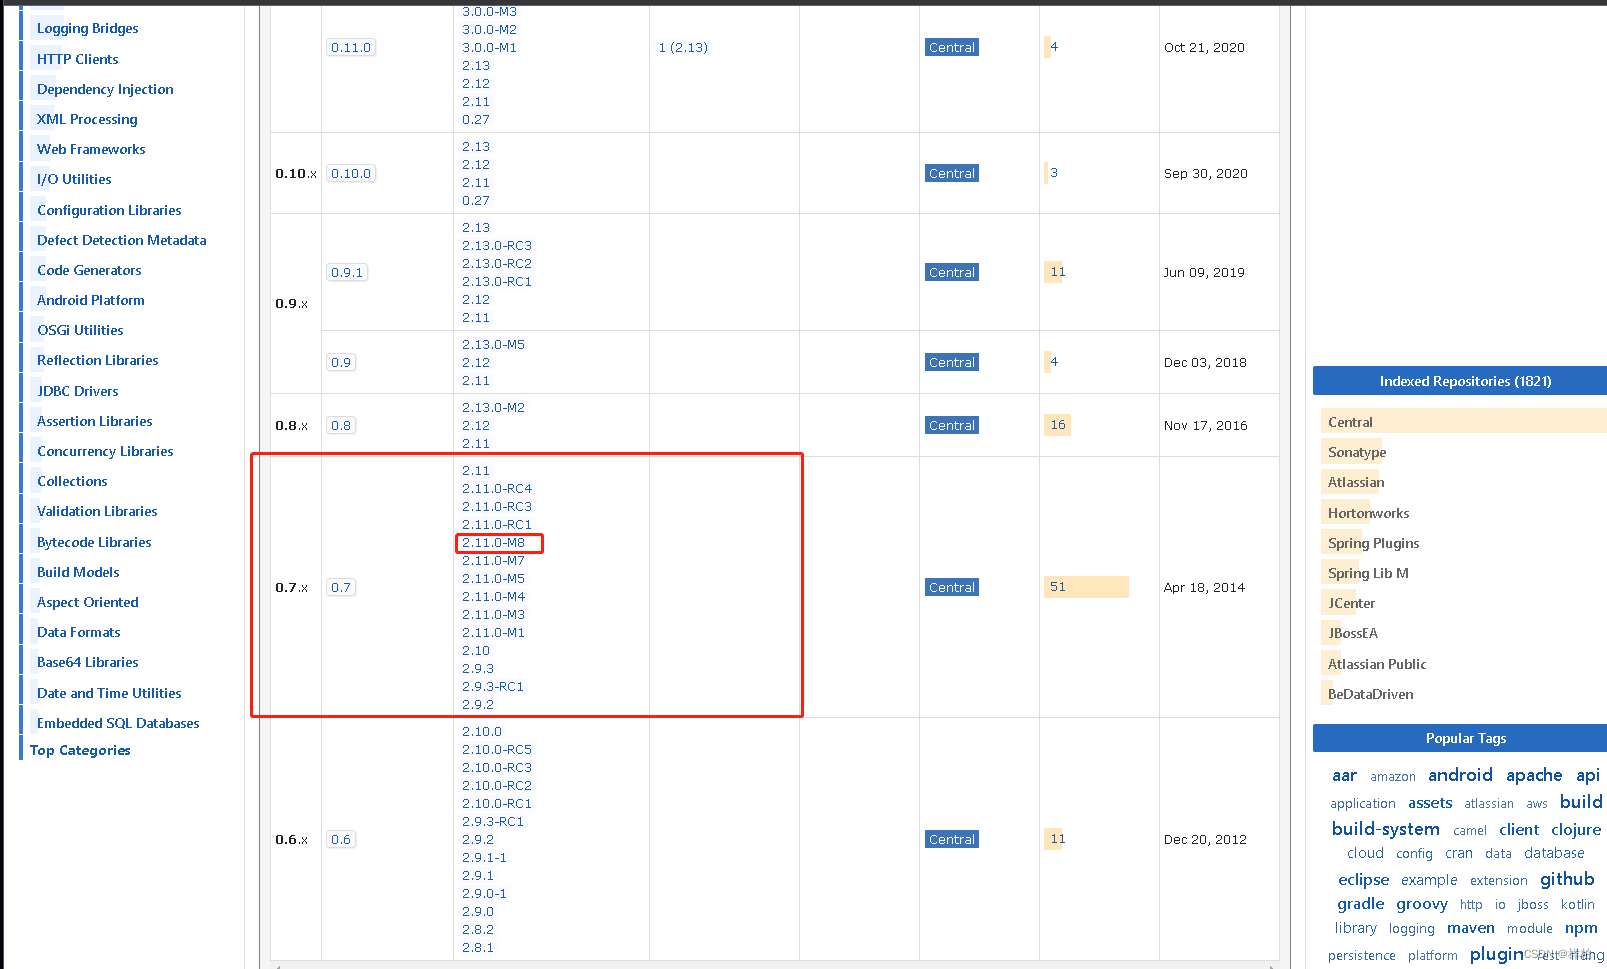This screenshot has height=969, width=1607.
Task: Open Central in Indexed Repositories list
Action: tap(1350, 422)
